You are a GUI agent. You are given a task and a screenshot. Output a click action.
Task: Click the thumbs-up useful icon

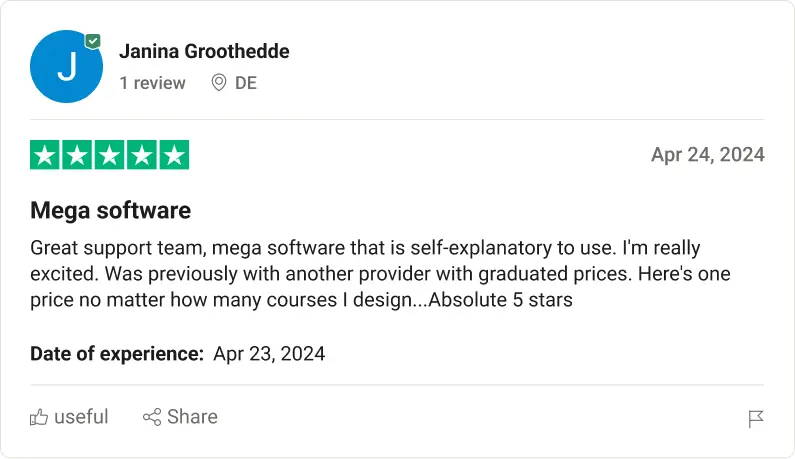pyautogui.click(x=39, y=417)
